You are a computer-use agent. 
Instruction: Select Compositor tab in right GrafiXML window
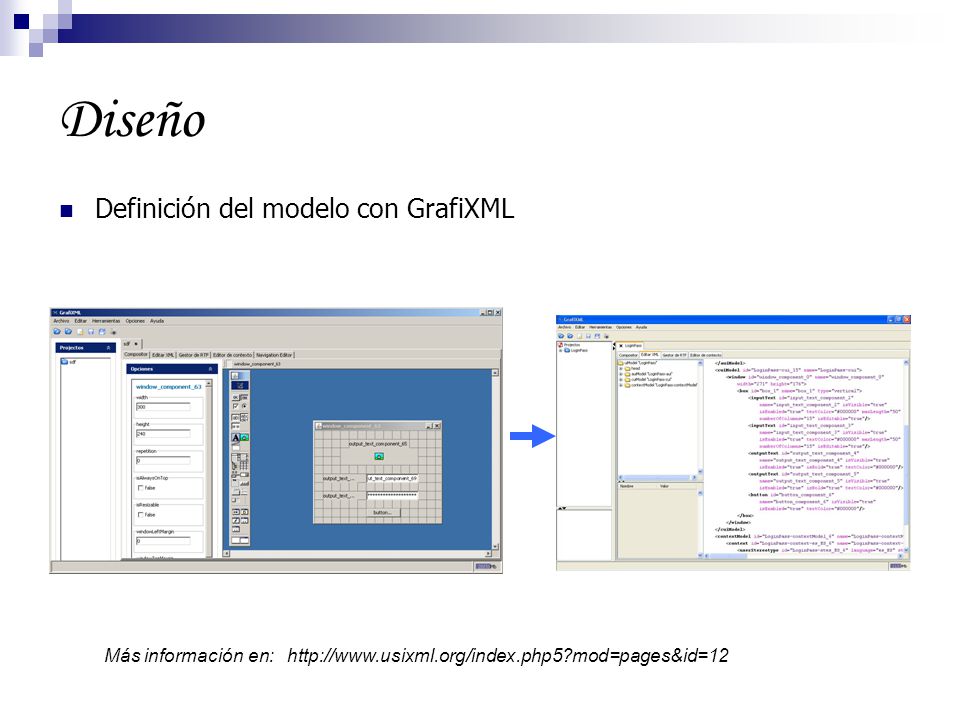pos(628,355)
